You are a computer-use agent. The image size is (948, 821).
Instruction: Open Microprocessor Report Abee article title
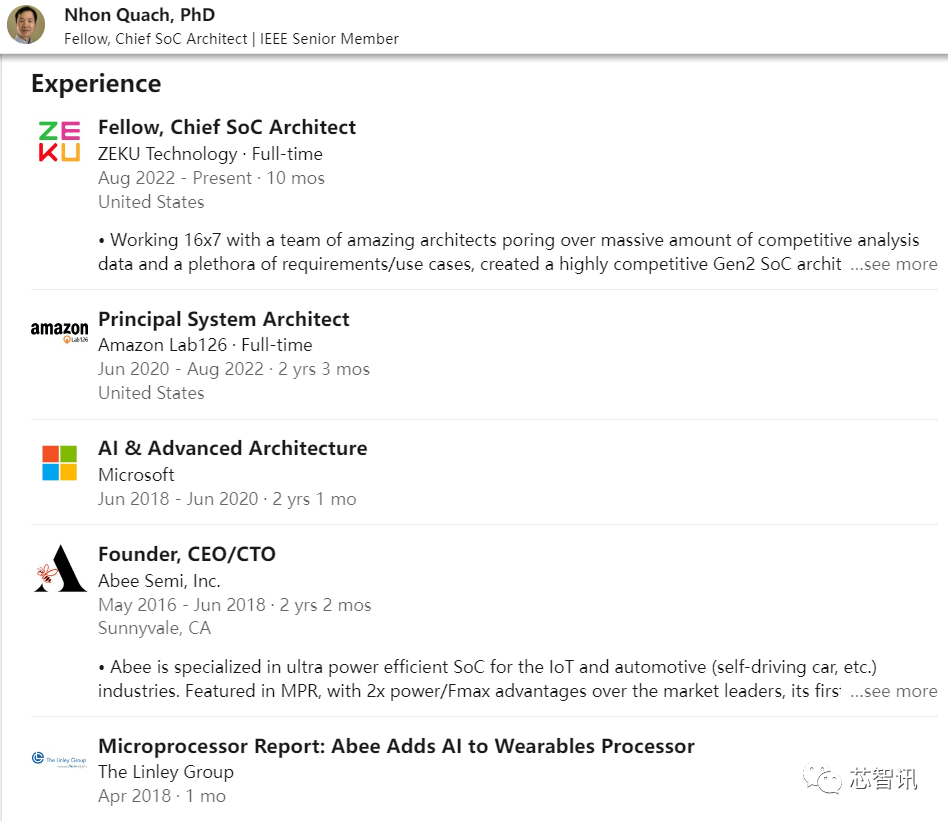coord(397,746)
